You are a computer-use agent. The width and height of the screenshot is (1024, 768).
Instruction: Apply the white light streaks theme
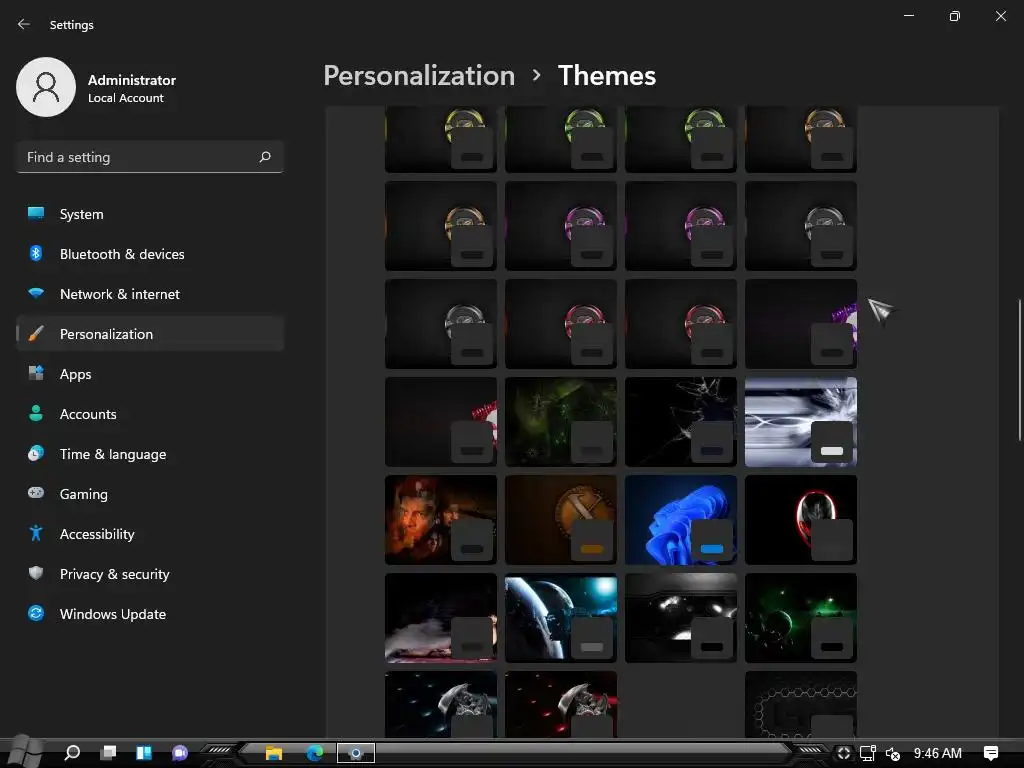pos(801,422)
